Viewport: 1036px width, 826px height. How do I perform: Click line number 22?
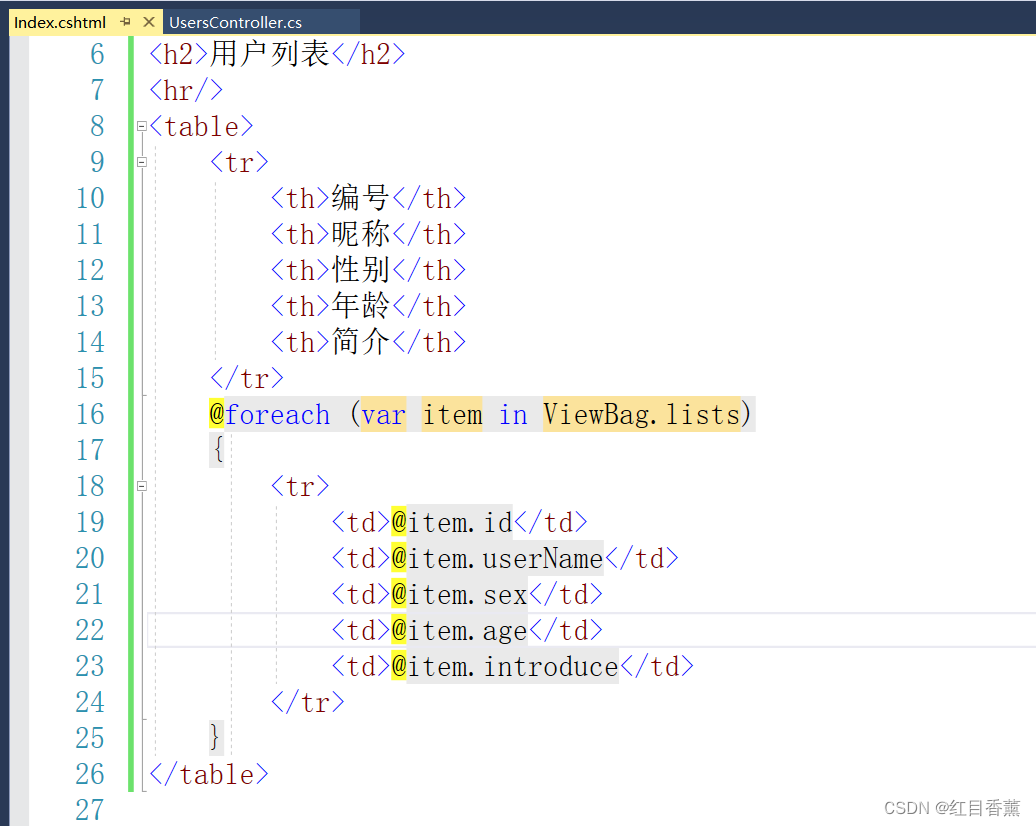pyautogui.click(x=90, y=630)
